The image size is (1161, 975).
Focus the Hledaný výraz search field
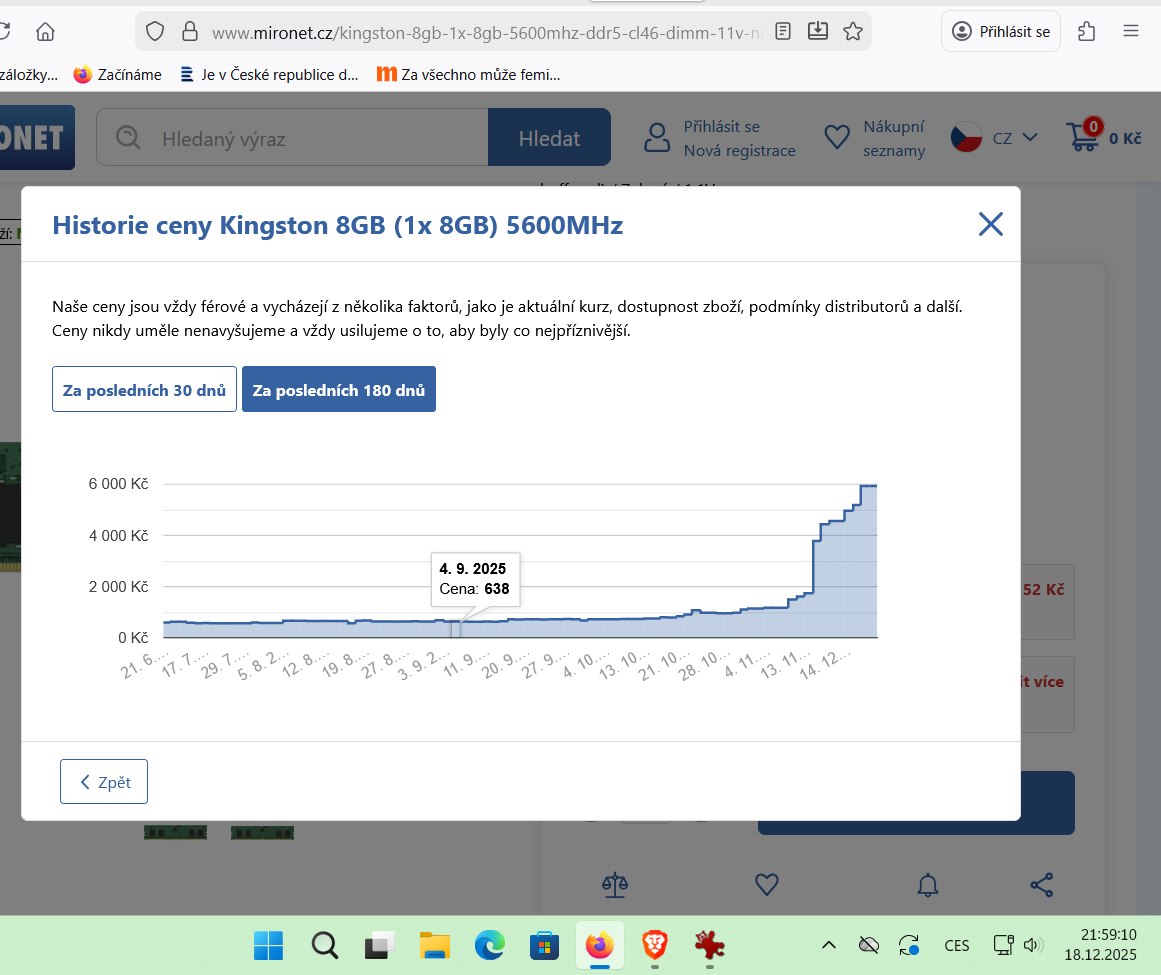tap(310, 138)
